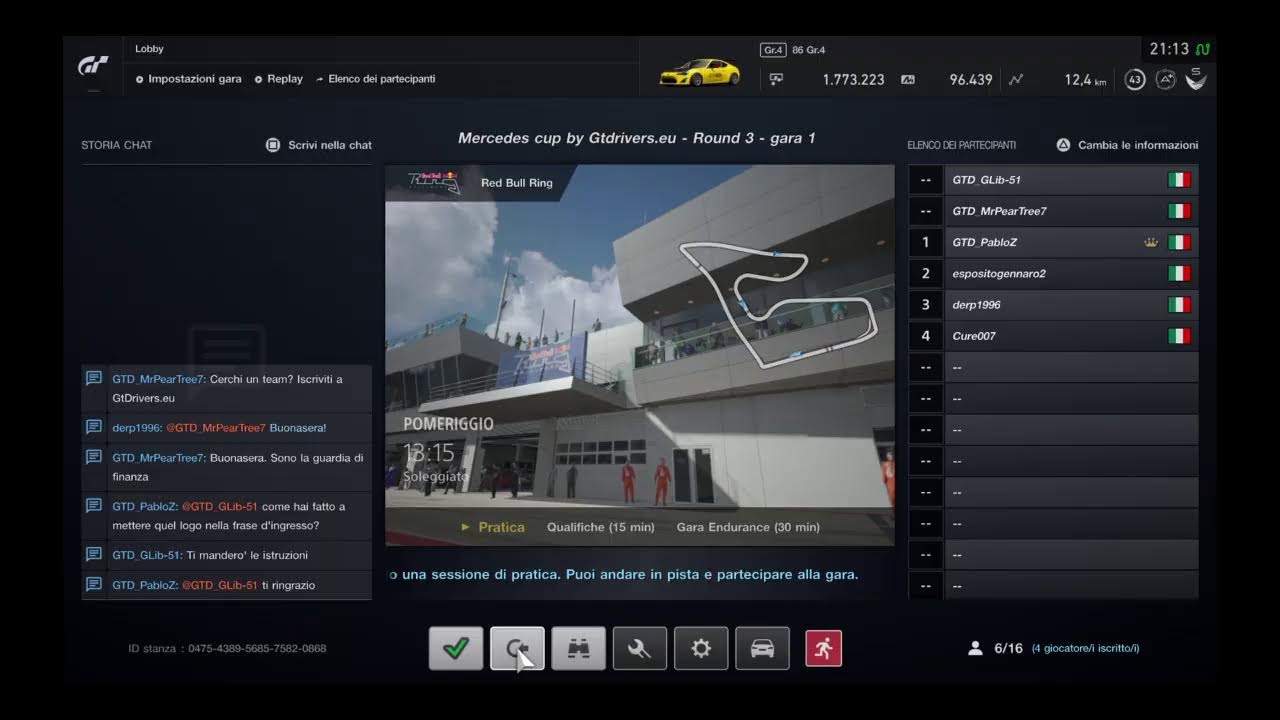Click the green checkmark ready button
The width and height of the screenshot is (1280, 720).
point(456,648)
